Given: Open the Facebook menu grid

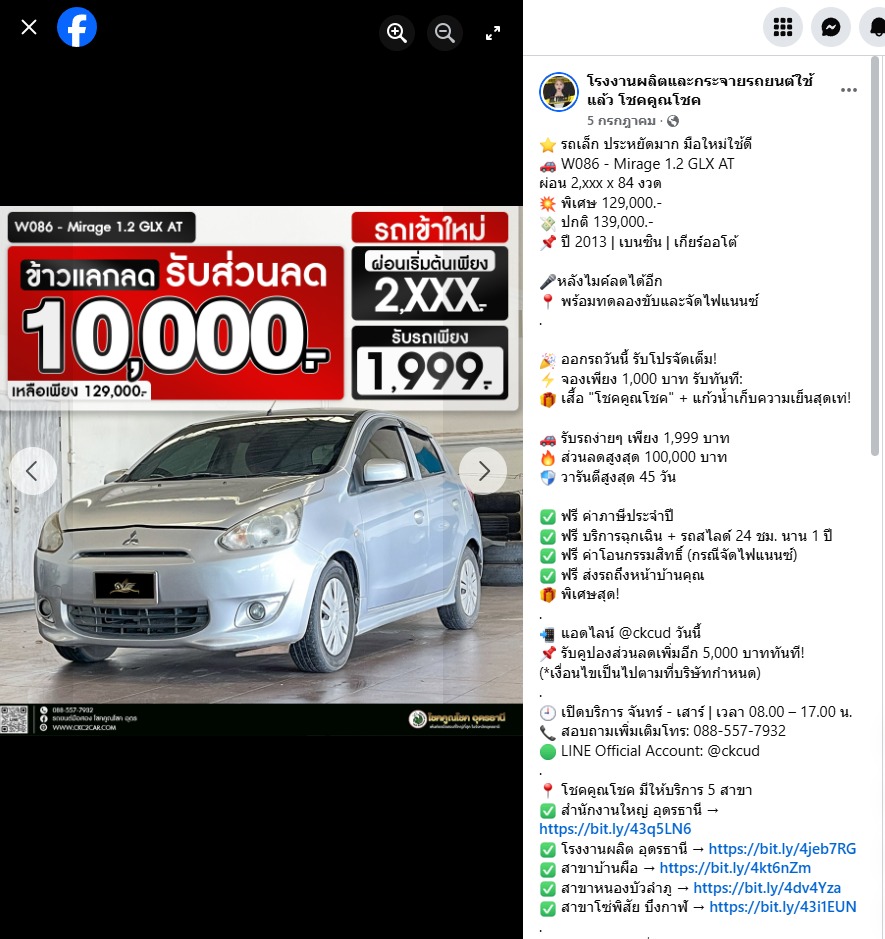Looking at the screenshot, I should pos(783,27).
